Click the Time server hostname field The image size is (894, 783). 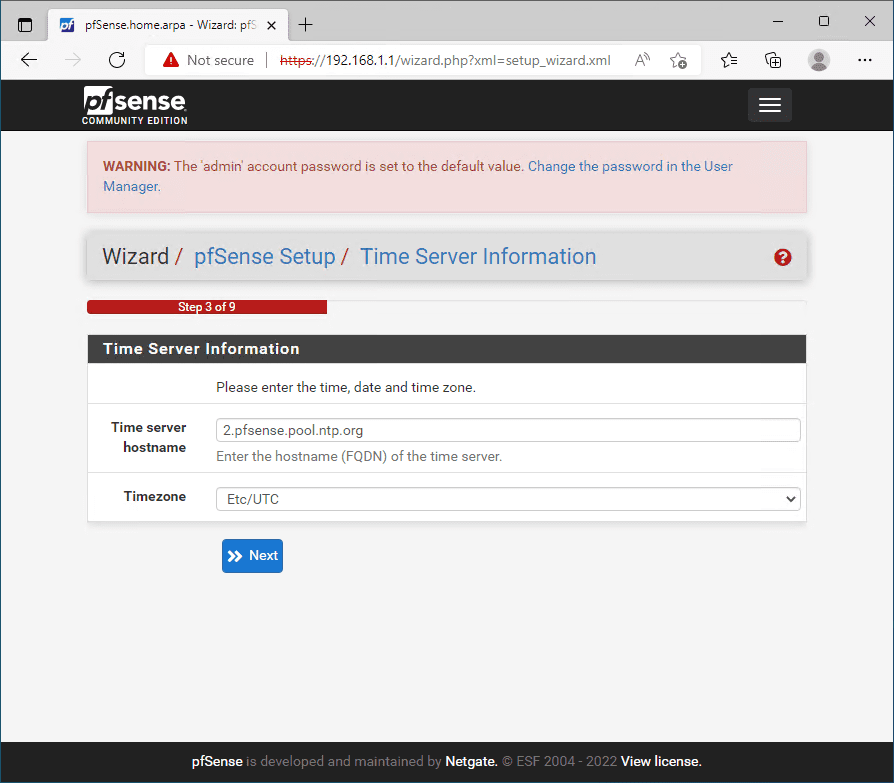coord(508,429)
